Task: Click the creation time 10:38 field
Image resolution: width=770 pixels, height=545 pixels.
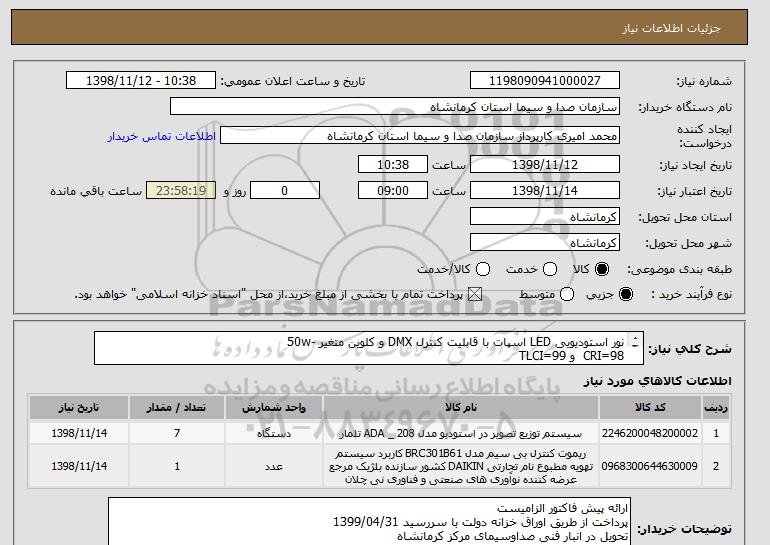Action: point(393,164)
